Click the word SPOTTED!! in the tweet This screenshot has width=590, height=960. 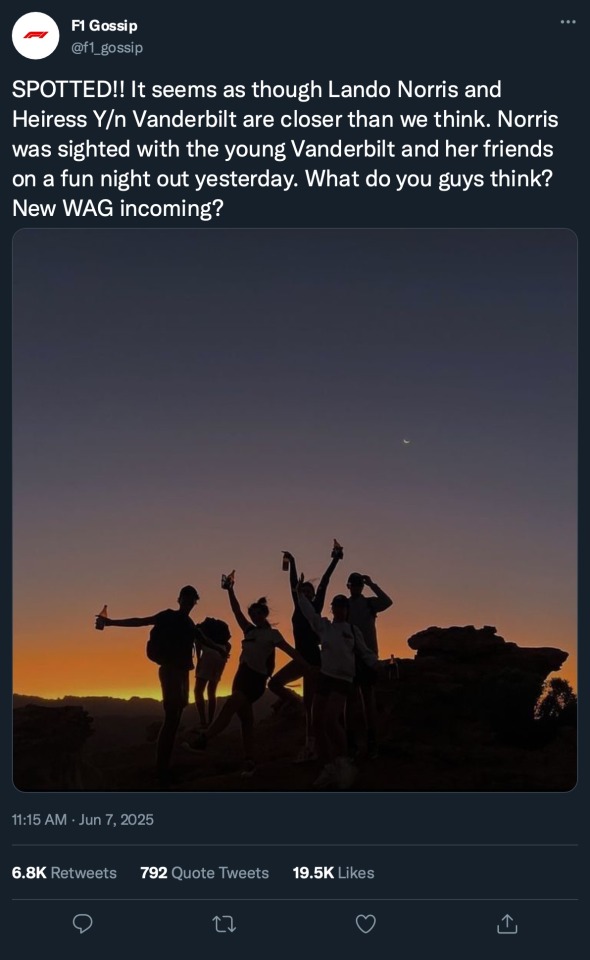pos(68,89)
